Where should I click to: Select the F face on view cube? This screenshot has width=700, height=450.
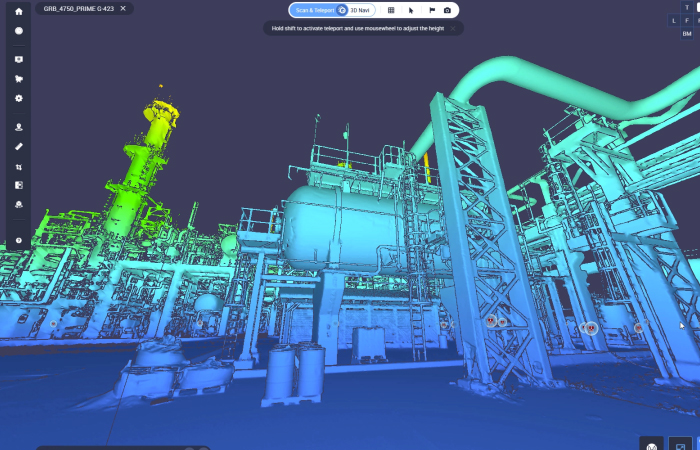click(x=686, y=20)
